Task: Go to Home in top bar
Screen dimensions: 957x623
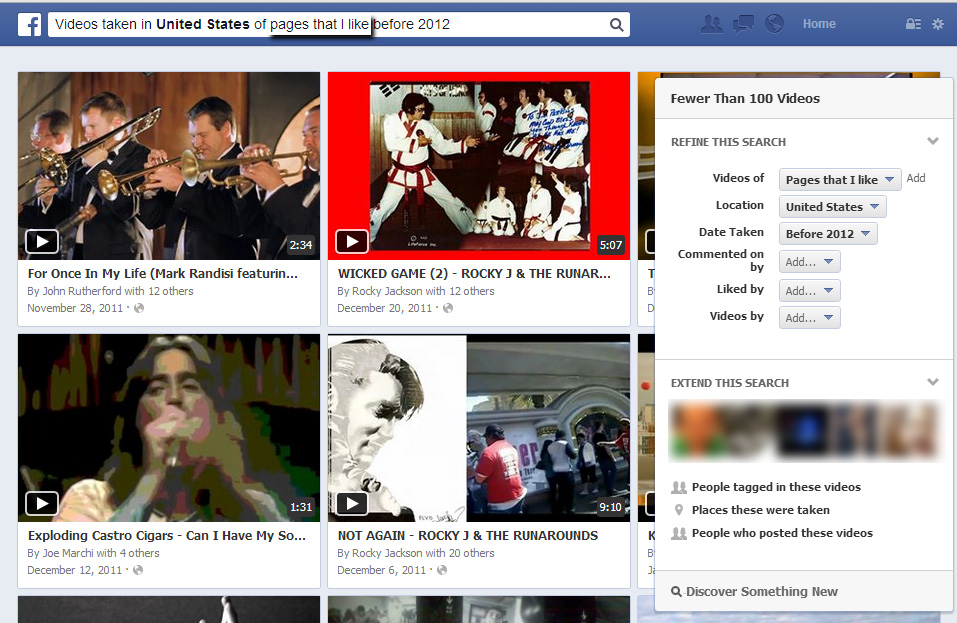Action: click(819, 24)
